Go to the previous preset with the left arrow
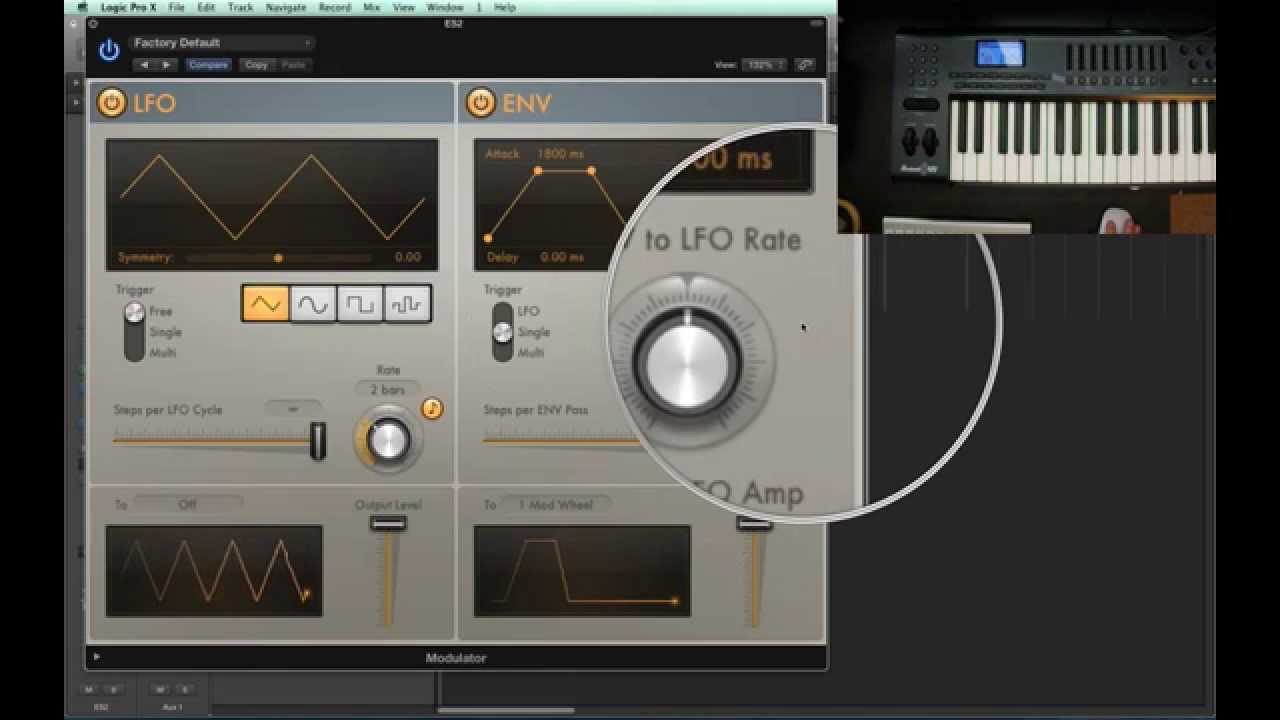 [x=144, y=65]
